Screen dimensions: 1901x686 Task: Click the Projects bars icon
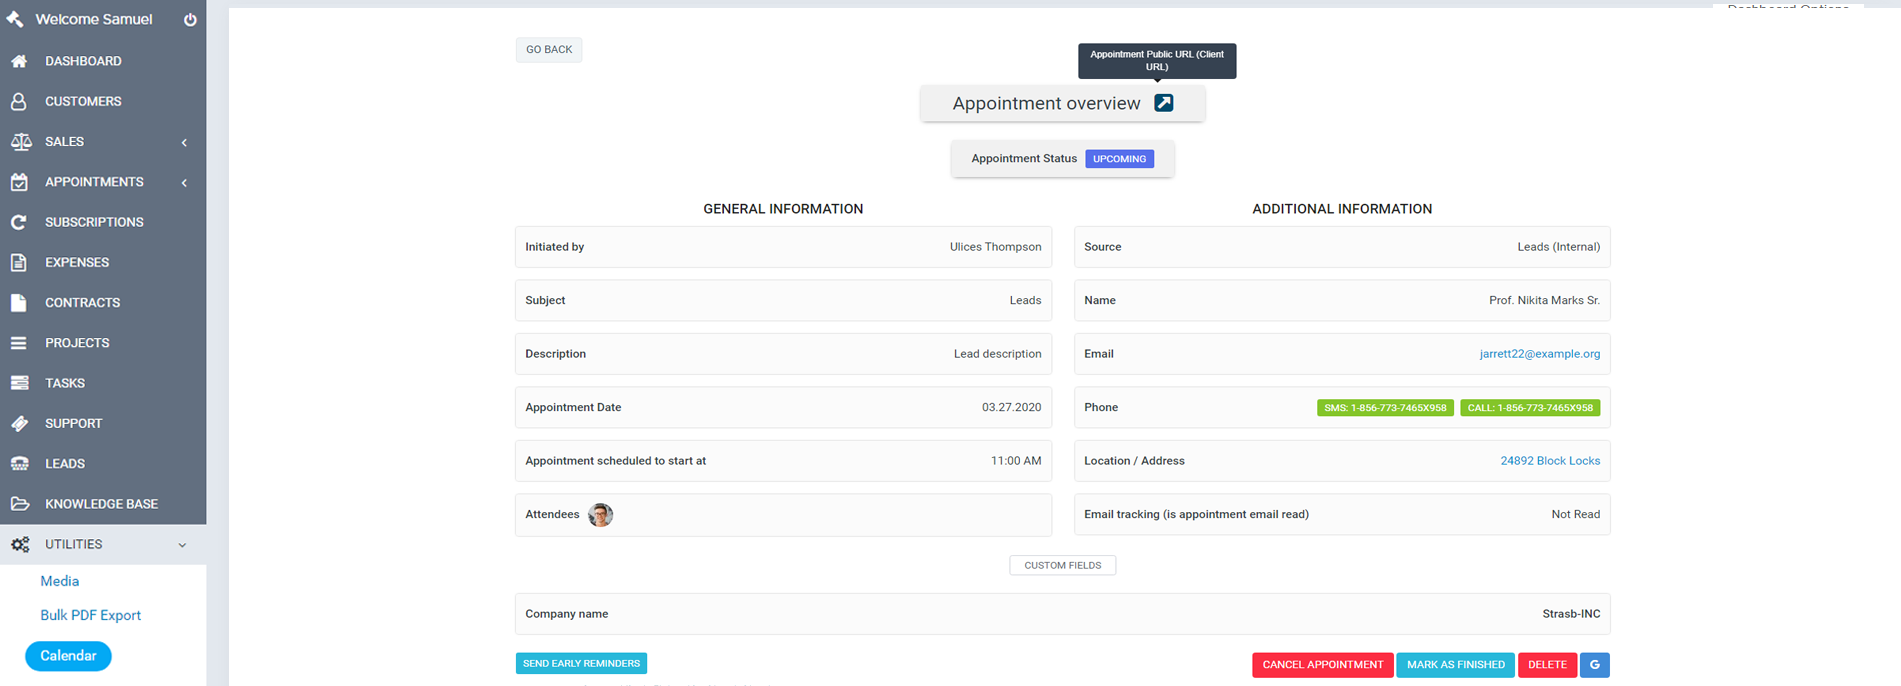(19, 343)
